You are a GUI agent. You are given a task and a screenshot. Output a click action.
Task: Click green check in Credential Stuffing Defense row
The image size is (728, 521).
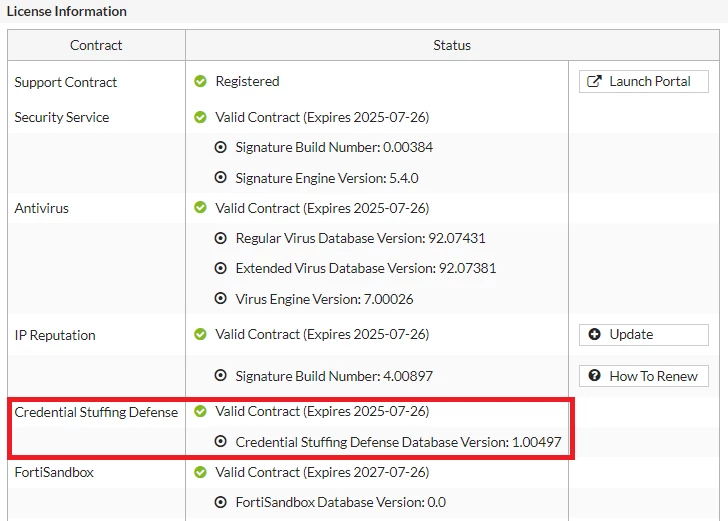point(200,411)
